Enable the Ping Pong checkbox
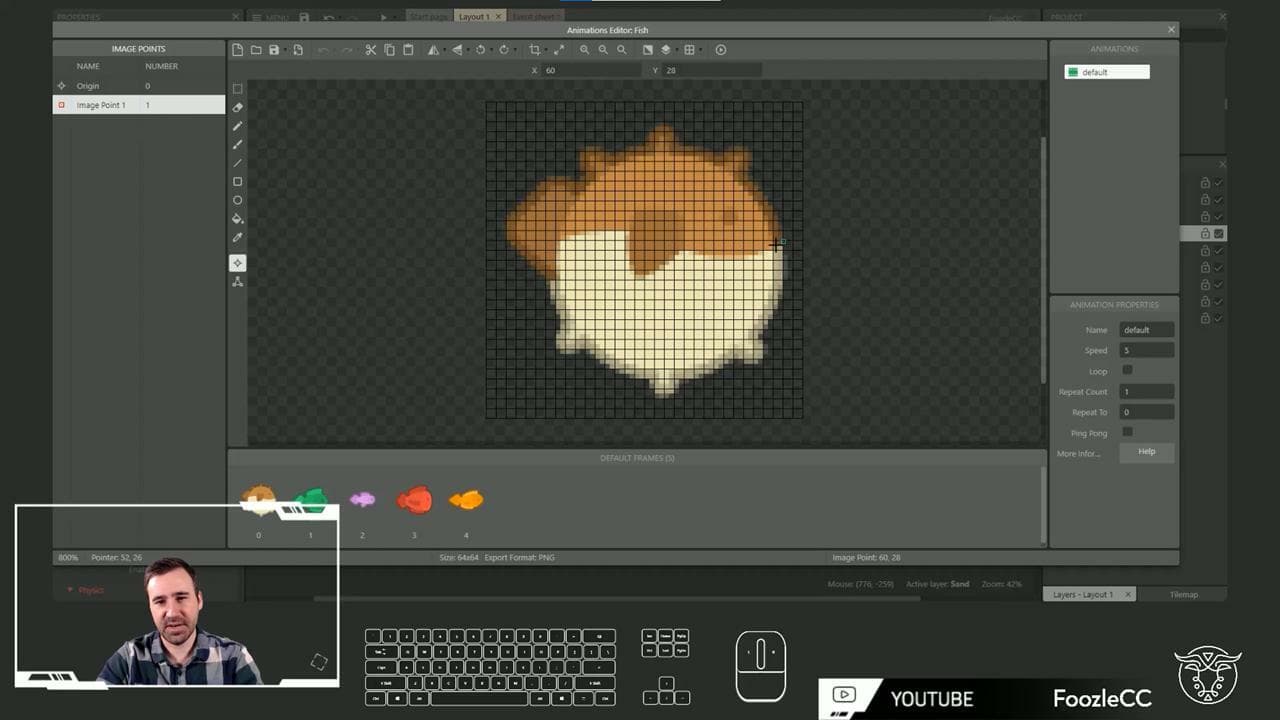The height and width of the screenshot is (720, 1280). 1127,432
